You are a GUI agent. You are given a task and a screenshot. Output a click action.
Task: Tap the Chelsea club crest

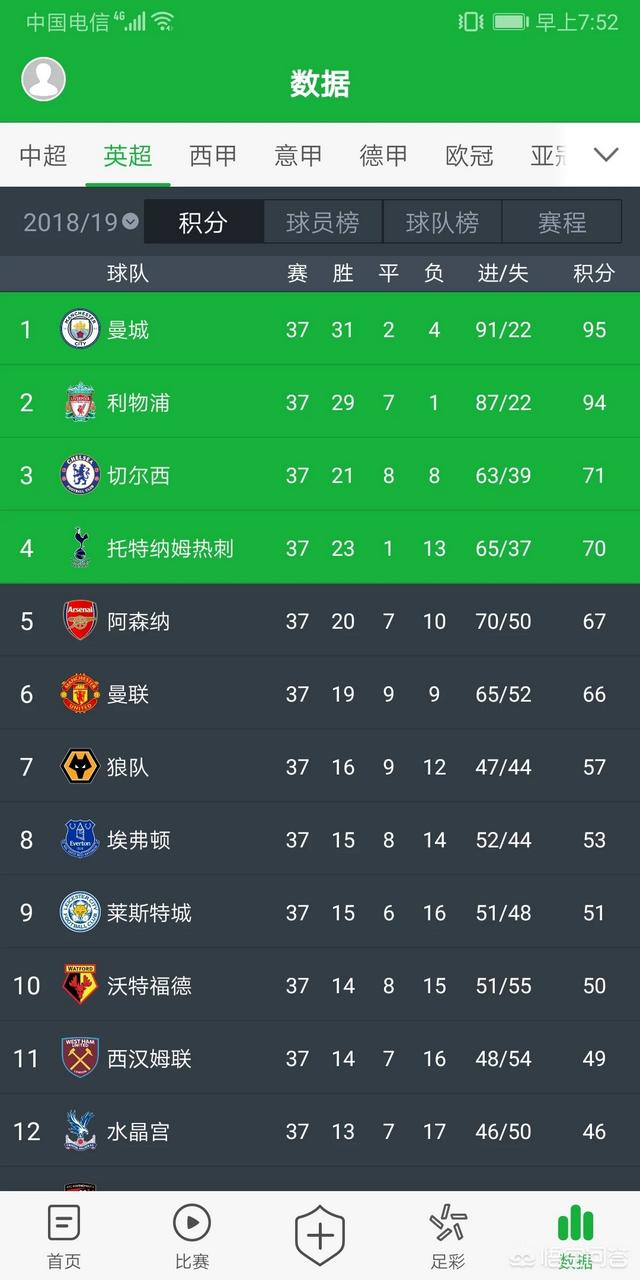coord(80,475)
